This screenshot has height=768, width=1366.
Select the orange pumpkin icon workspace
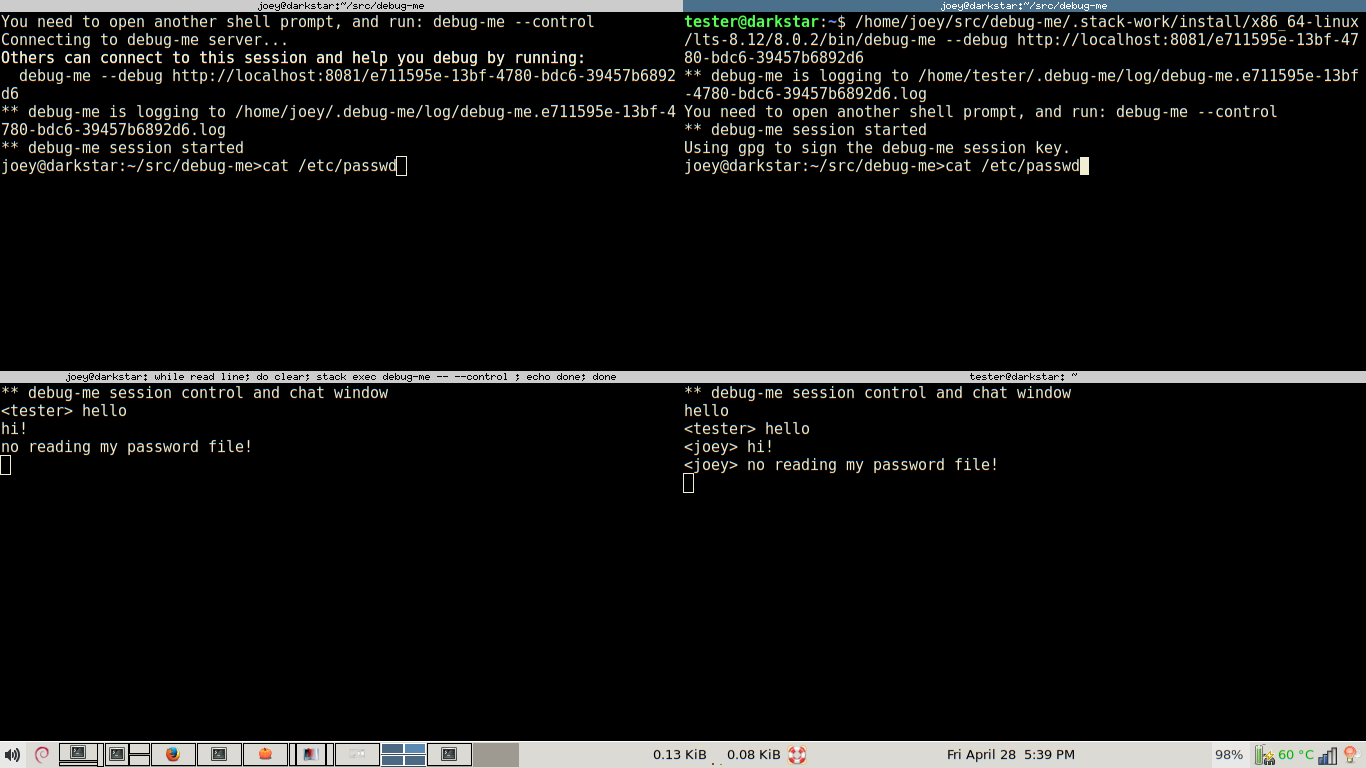(x=266, y=755)
